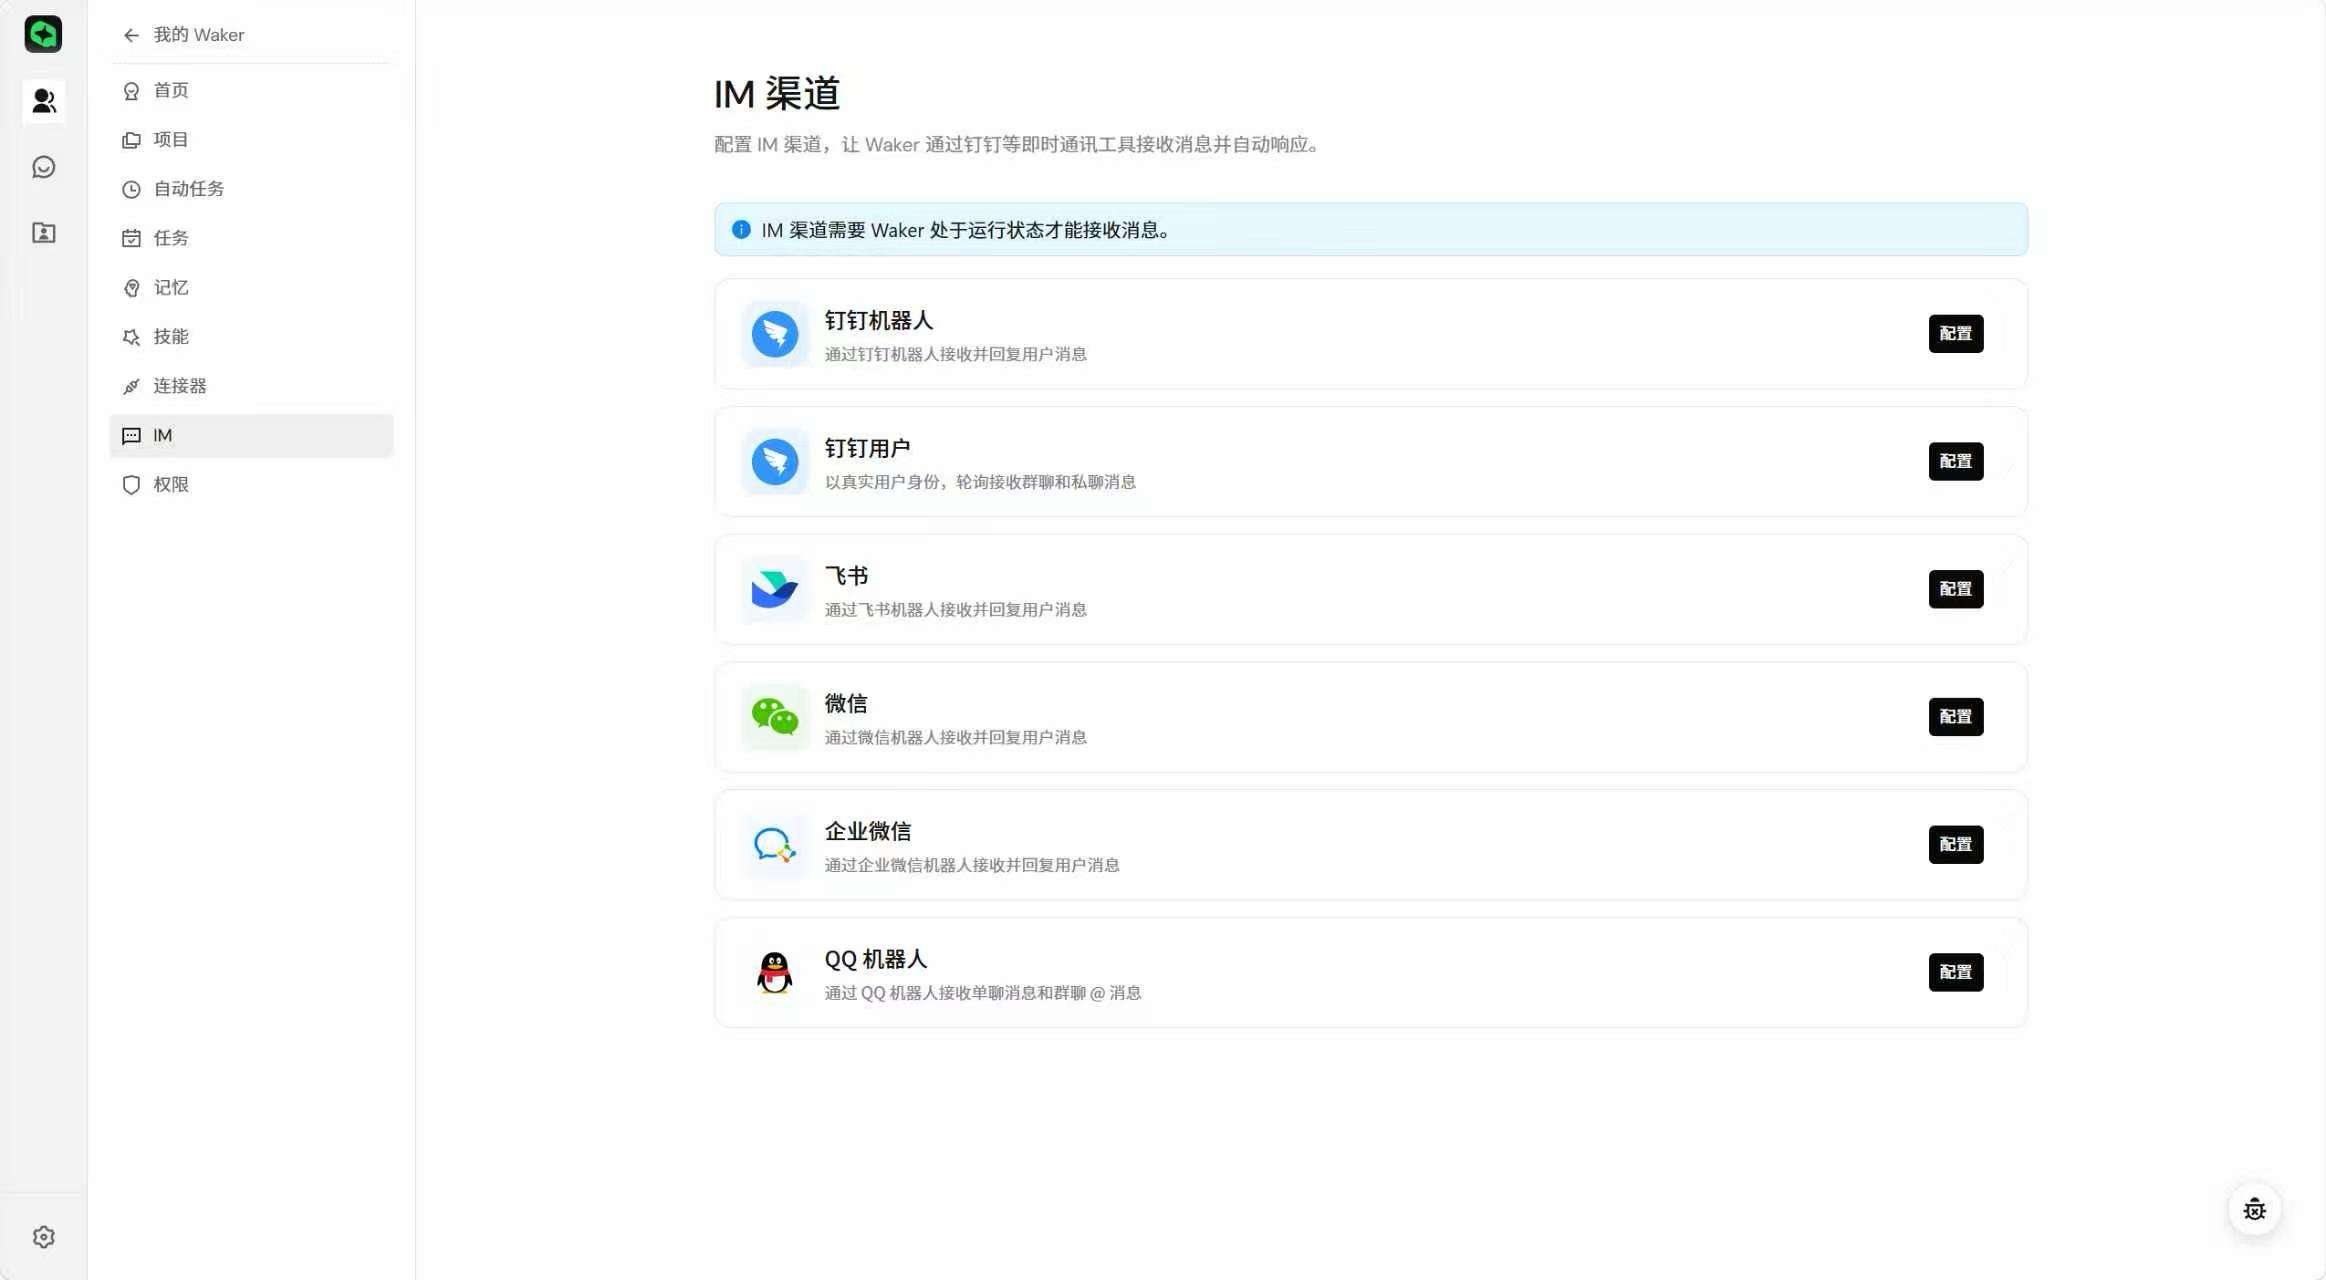Click text 以真实用户身份，轮询接收群聊和私聊消息
The image size is (2326, 1280).
click(x=980, y=482)
